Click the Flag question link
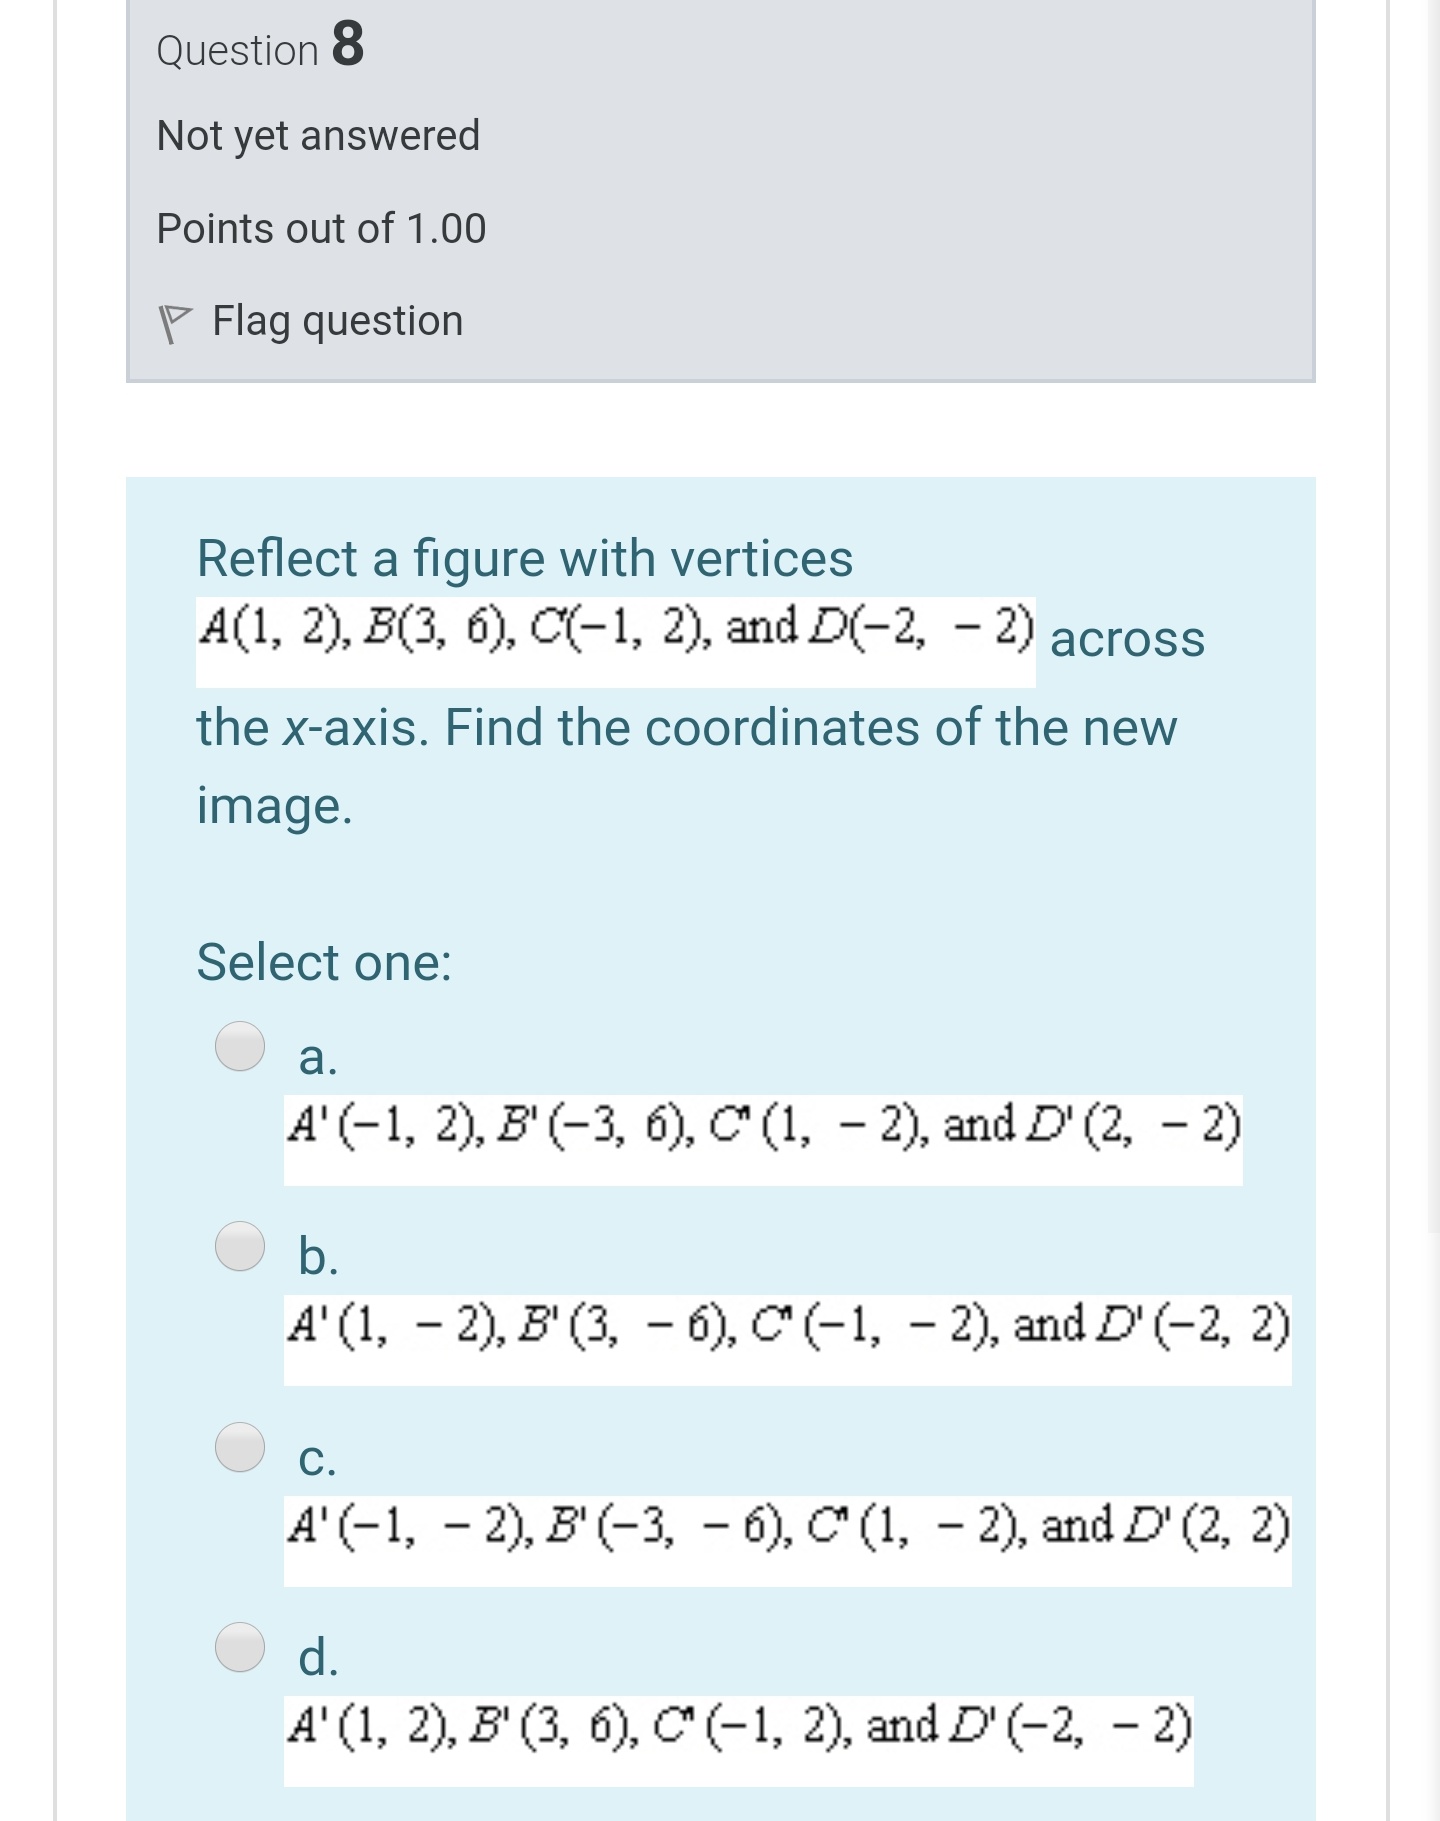 337,320
